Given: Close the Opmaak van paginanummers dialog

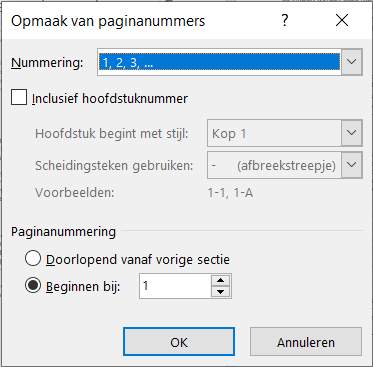Looking at the screenshot, I should [x=342, y=21].
